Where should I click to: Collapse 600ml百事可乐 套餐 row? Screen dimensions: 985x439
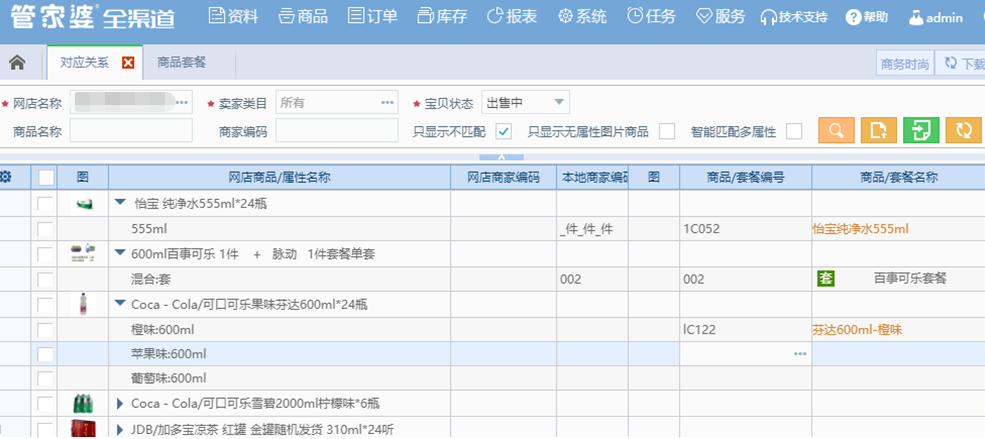click(121, 253)
